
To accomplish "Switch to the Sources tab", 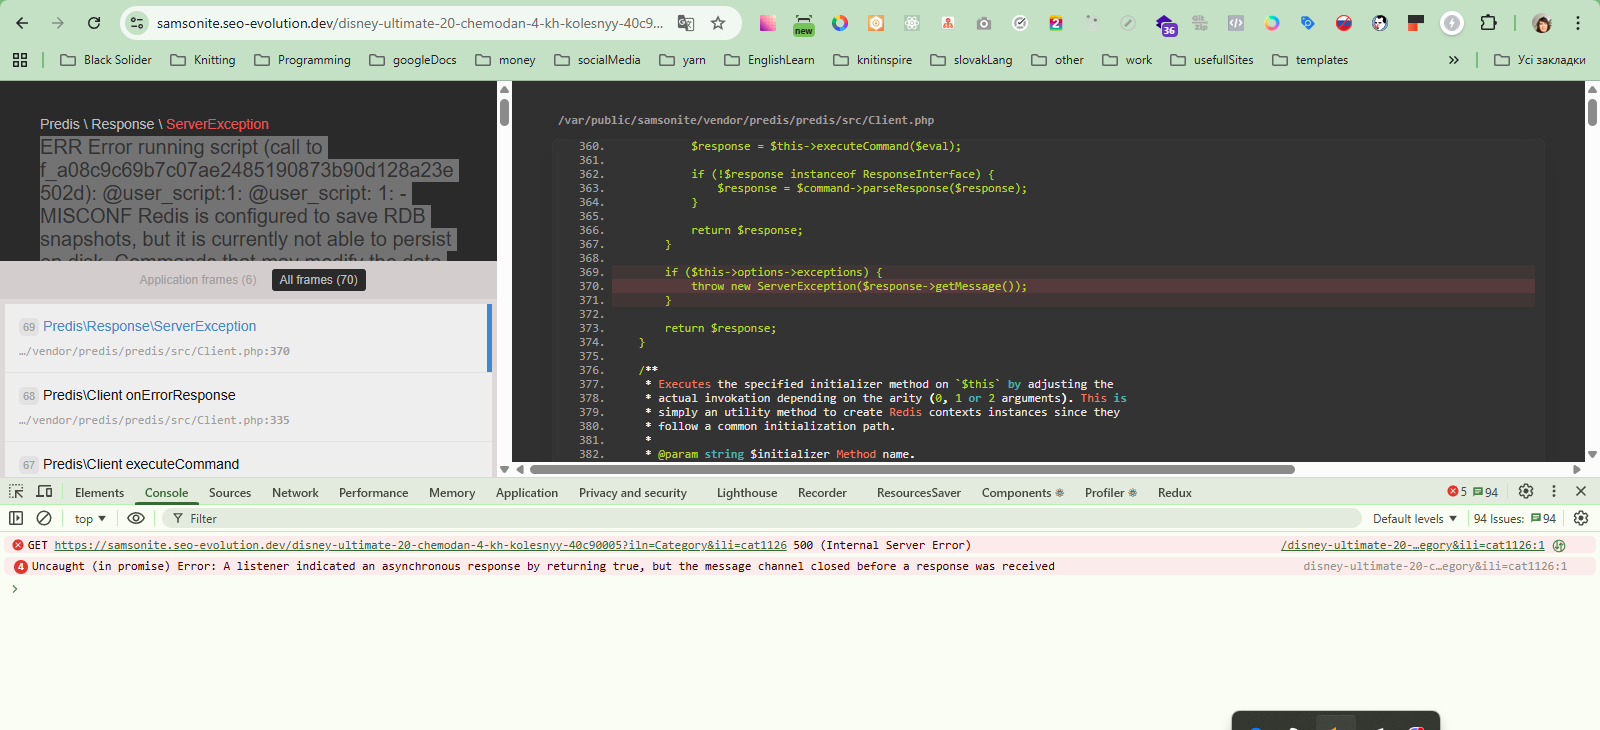I will click(230, 493).
